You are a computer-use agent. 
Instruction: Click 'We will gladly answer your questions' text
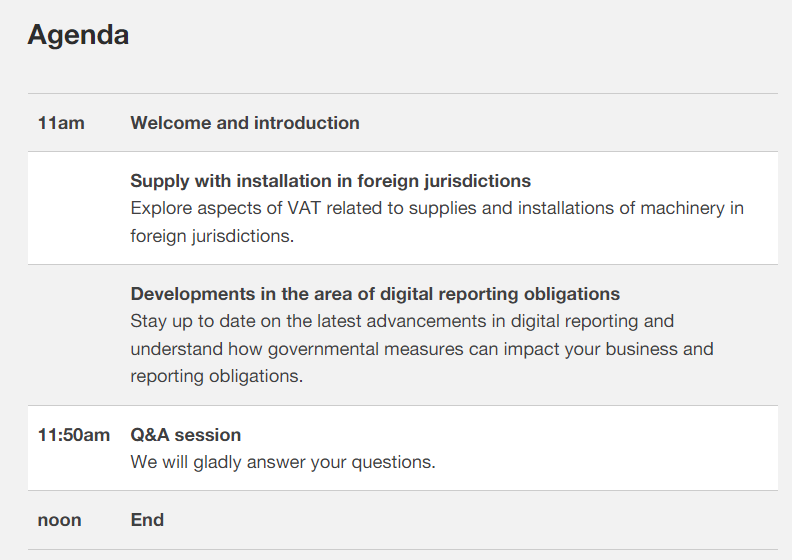point(283,462)
